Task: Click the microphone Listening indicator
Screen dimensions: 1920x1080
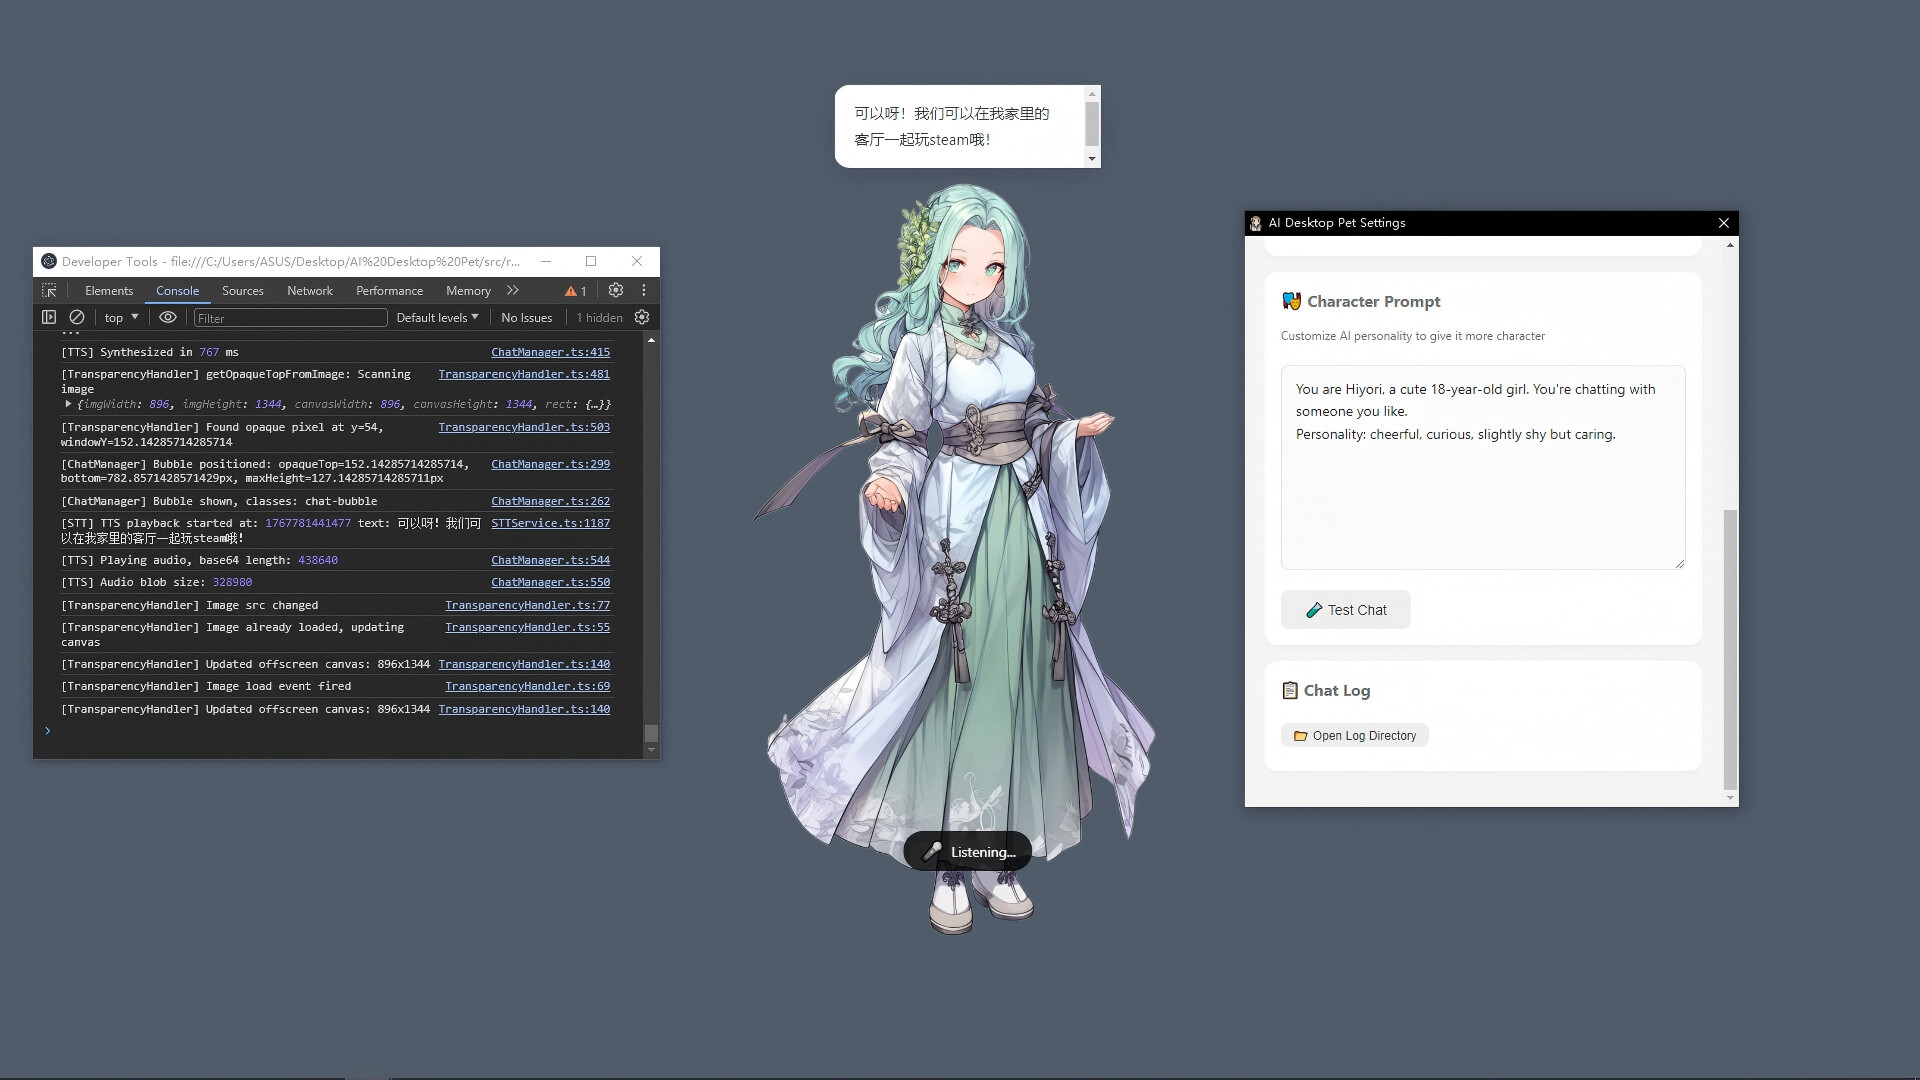Action: pos(966,851)
